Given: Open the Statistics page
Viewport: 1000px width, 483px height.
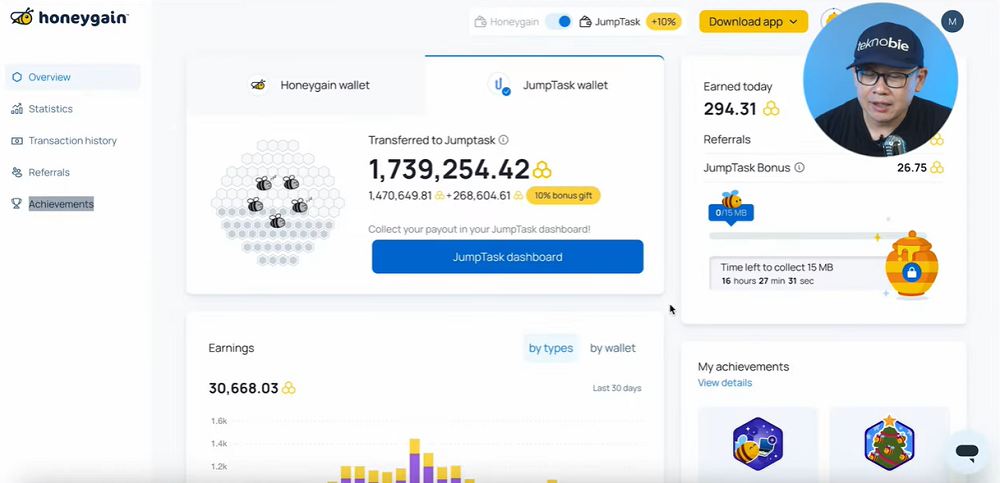Looking at the screenshot, I should click(50, 109).
